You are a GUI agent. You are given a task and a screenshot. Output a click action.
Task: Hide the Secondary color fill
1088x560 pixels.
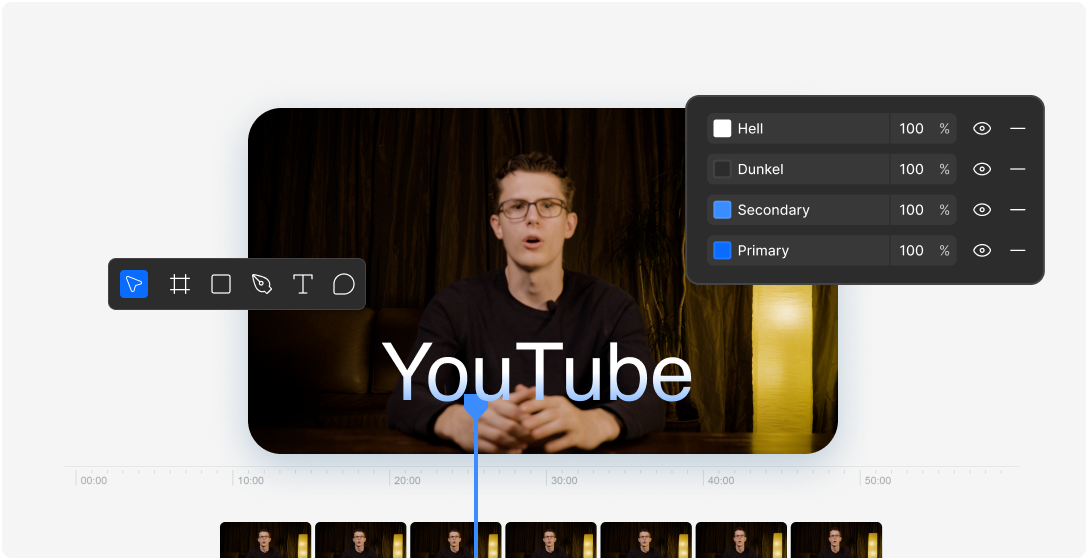click(982, 210)
